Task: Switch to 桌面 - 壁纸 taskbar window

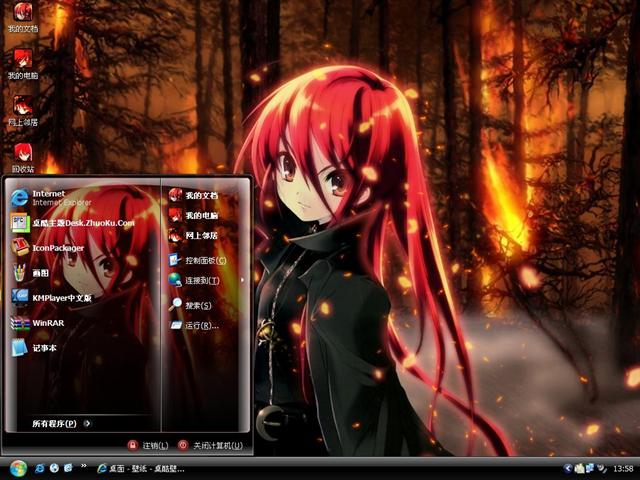Action: pos(141,469)
